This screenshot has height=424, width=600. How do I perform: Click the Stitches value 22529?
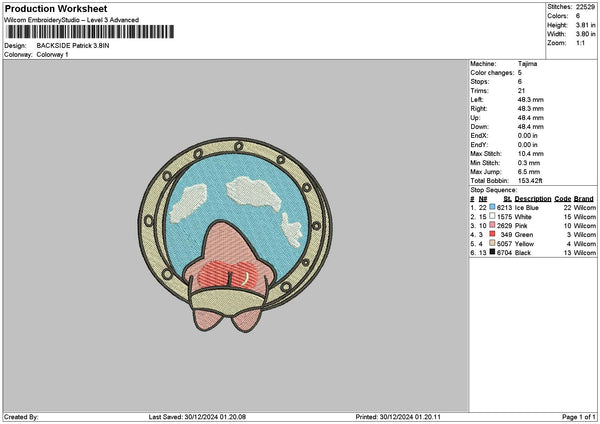tap(585, 7)
